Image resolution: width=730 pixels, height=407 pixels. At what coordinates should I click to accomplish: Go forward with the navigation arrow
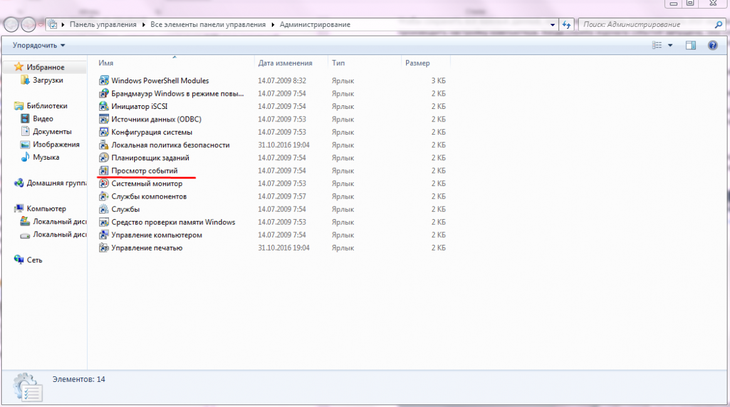[28, 24]
